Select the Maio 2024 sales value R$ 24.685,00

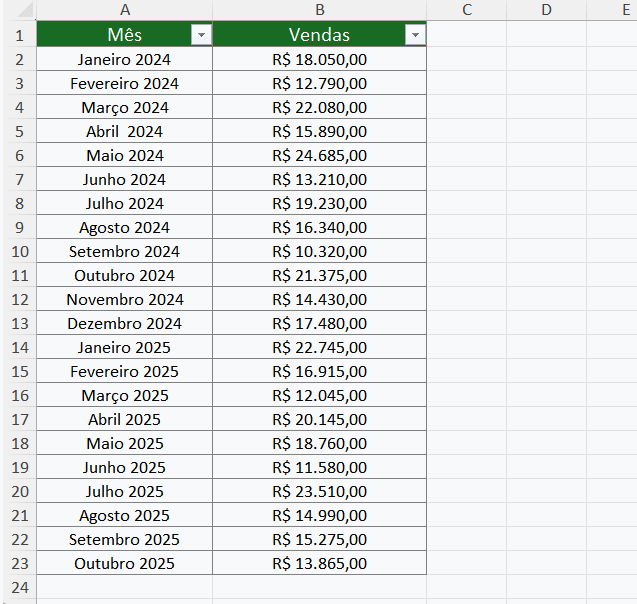pyautogui.click(x=319, y=155)
